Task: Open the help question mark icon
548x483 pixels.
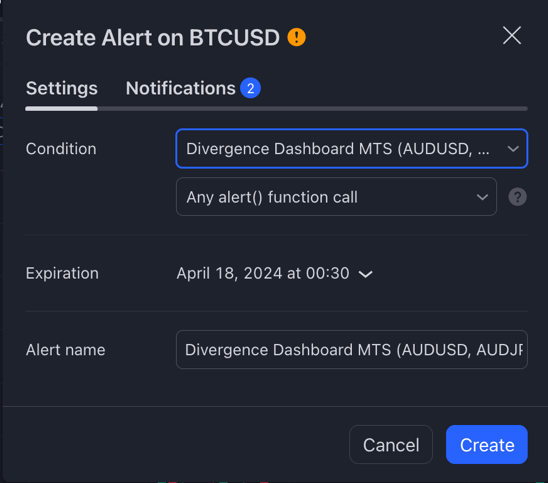Action: (517, 197)
